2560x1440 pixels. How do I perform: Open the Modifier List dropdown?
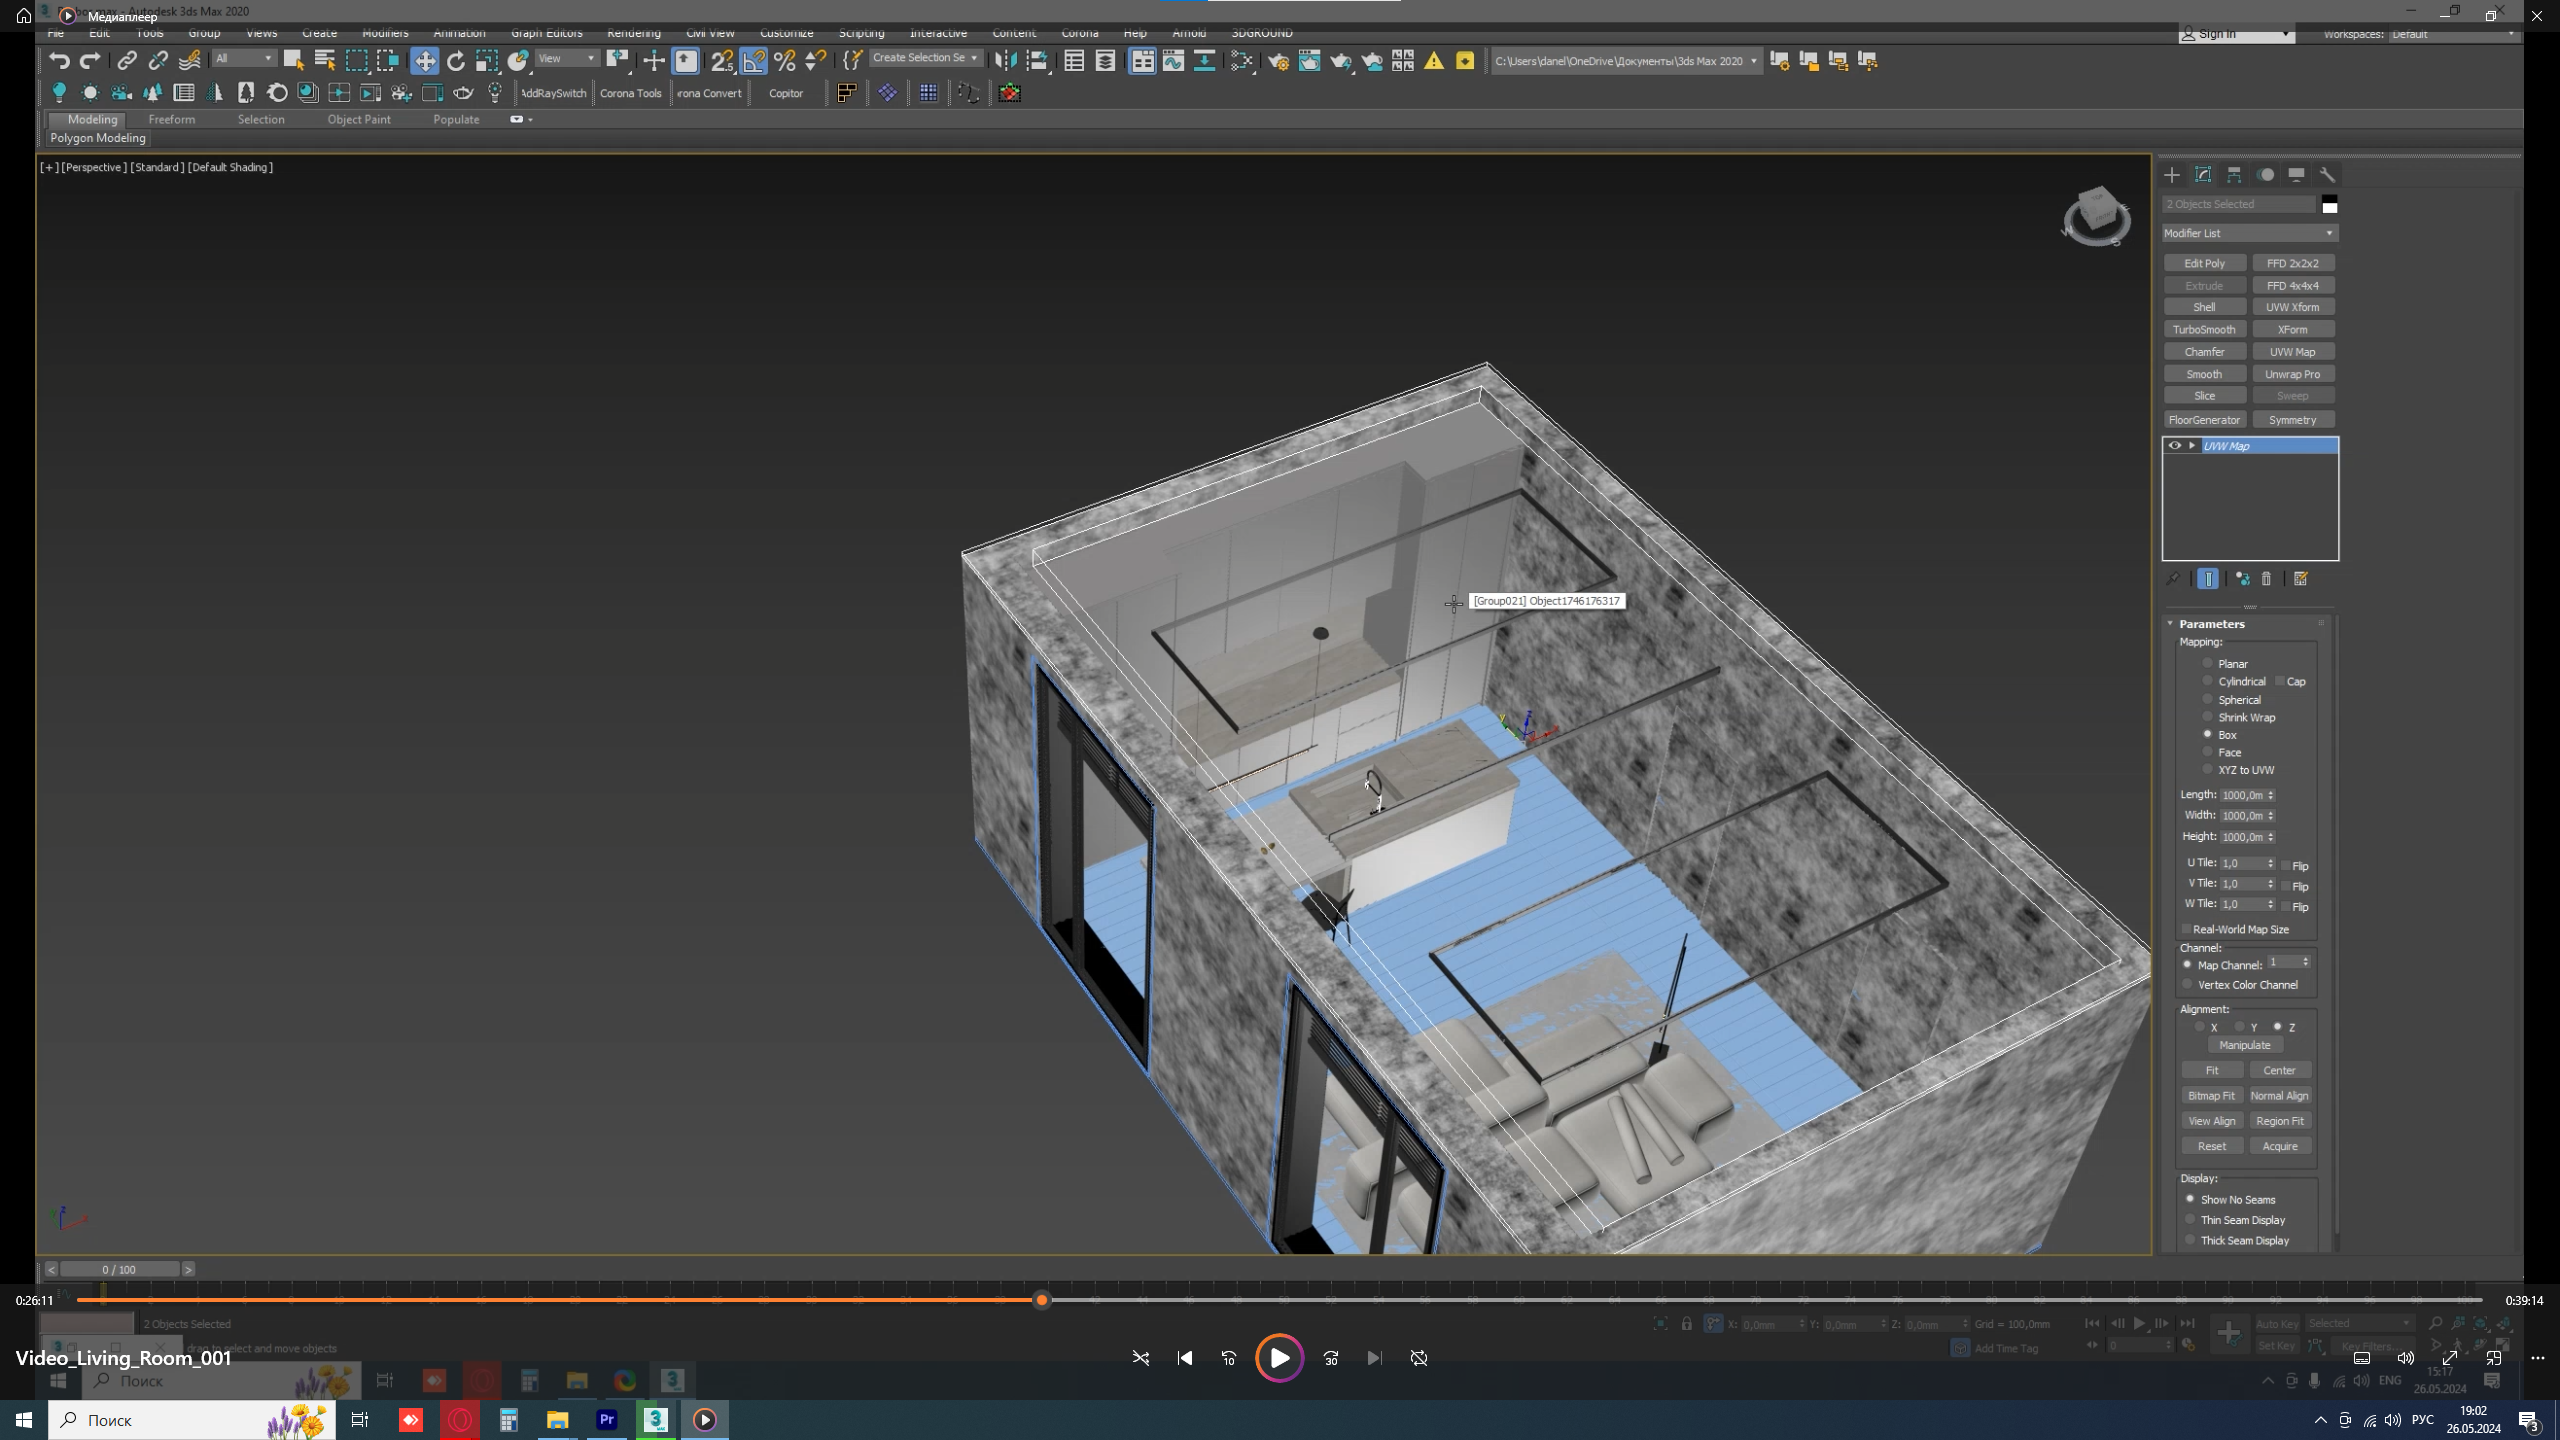pos(2332,233)
